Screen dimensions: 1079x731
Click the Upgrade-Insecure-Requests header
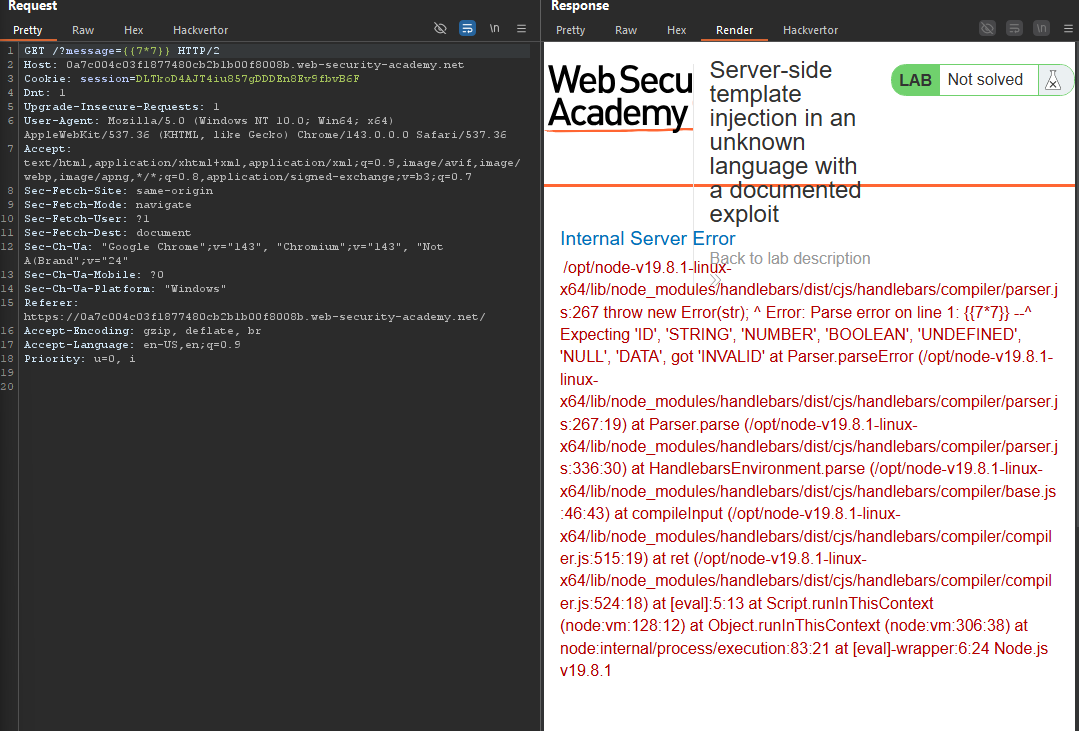tap(122, 107)
